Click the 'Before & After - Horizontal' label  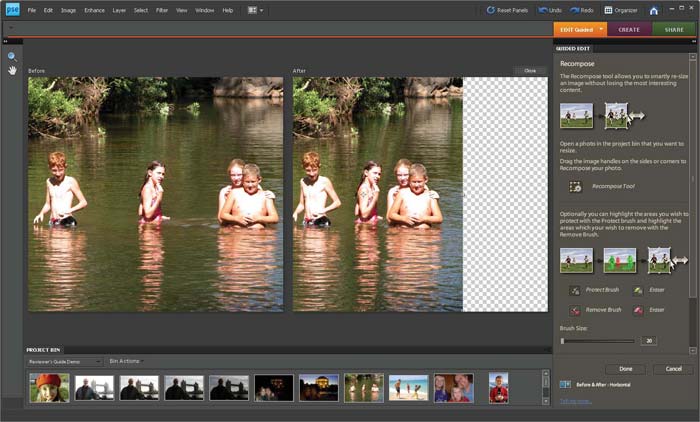pos(603,384)
